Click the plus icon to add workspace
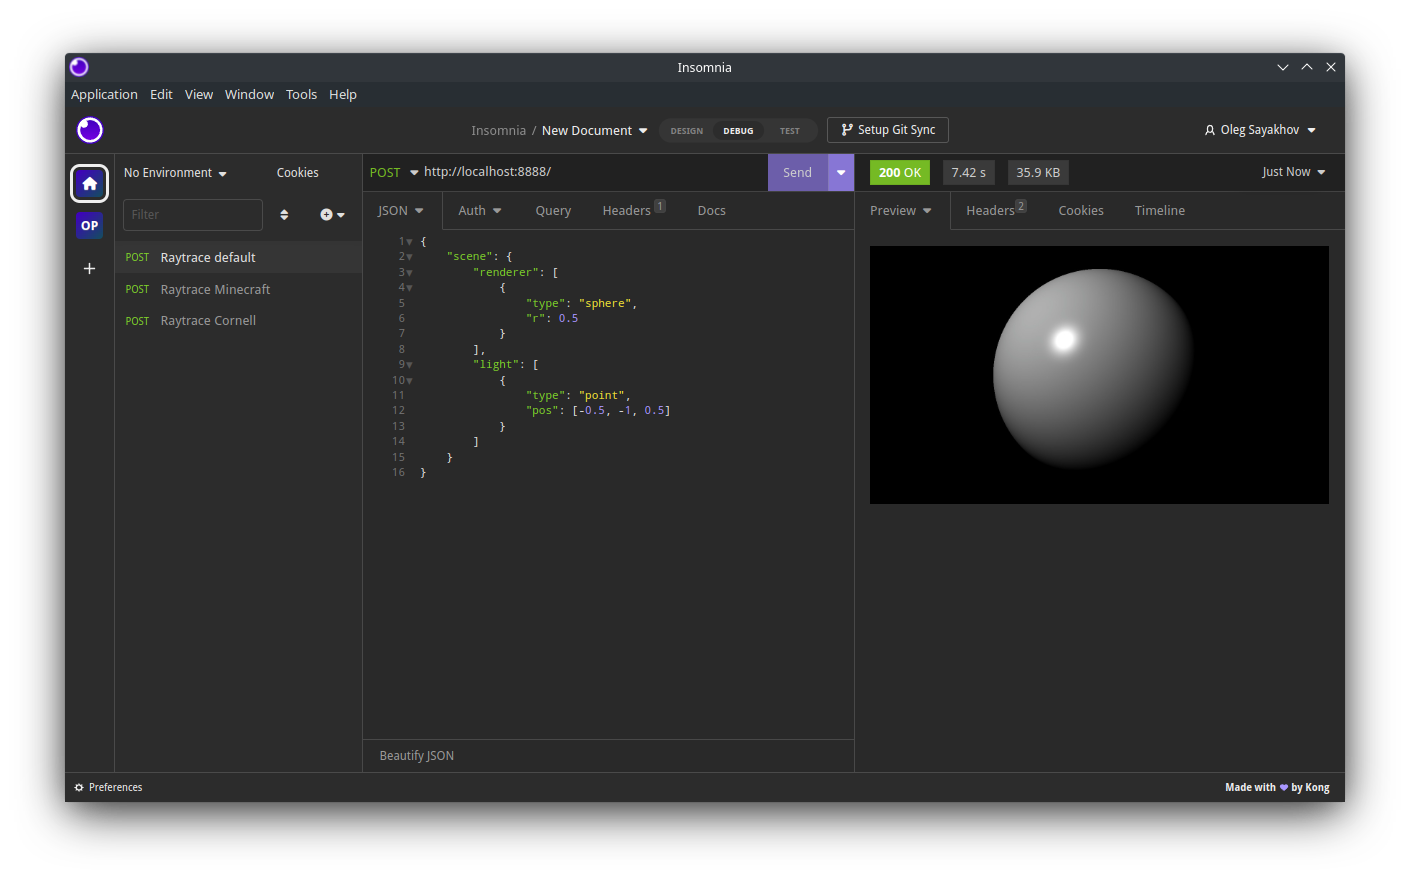This screenshot has height=879, width=1410. [89, 269]
